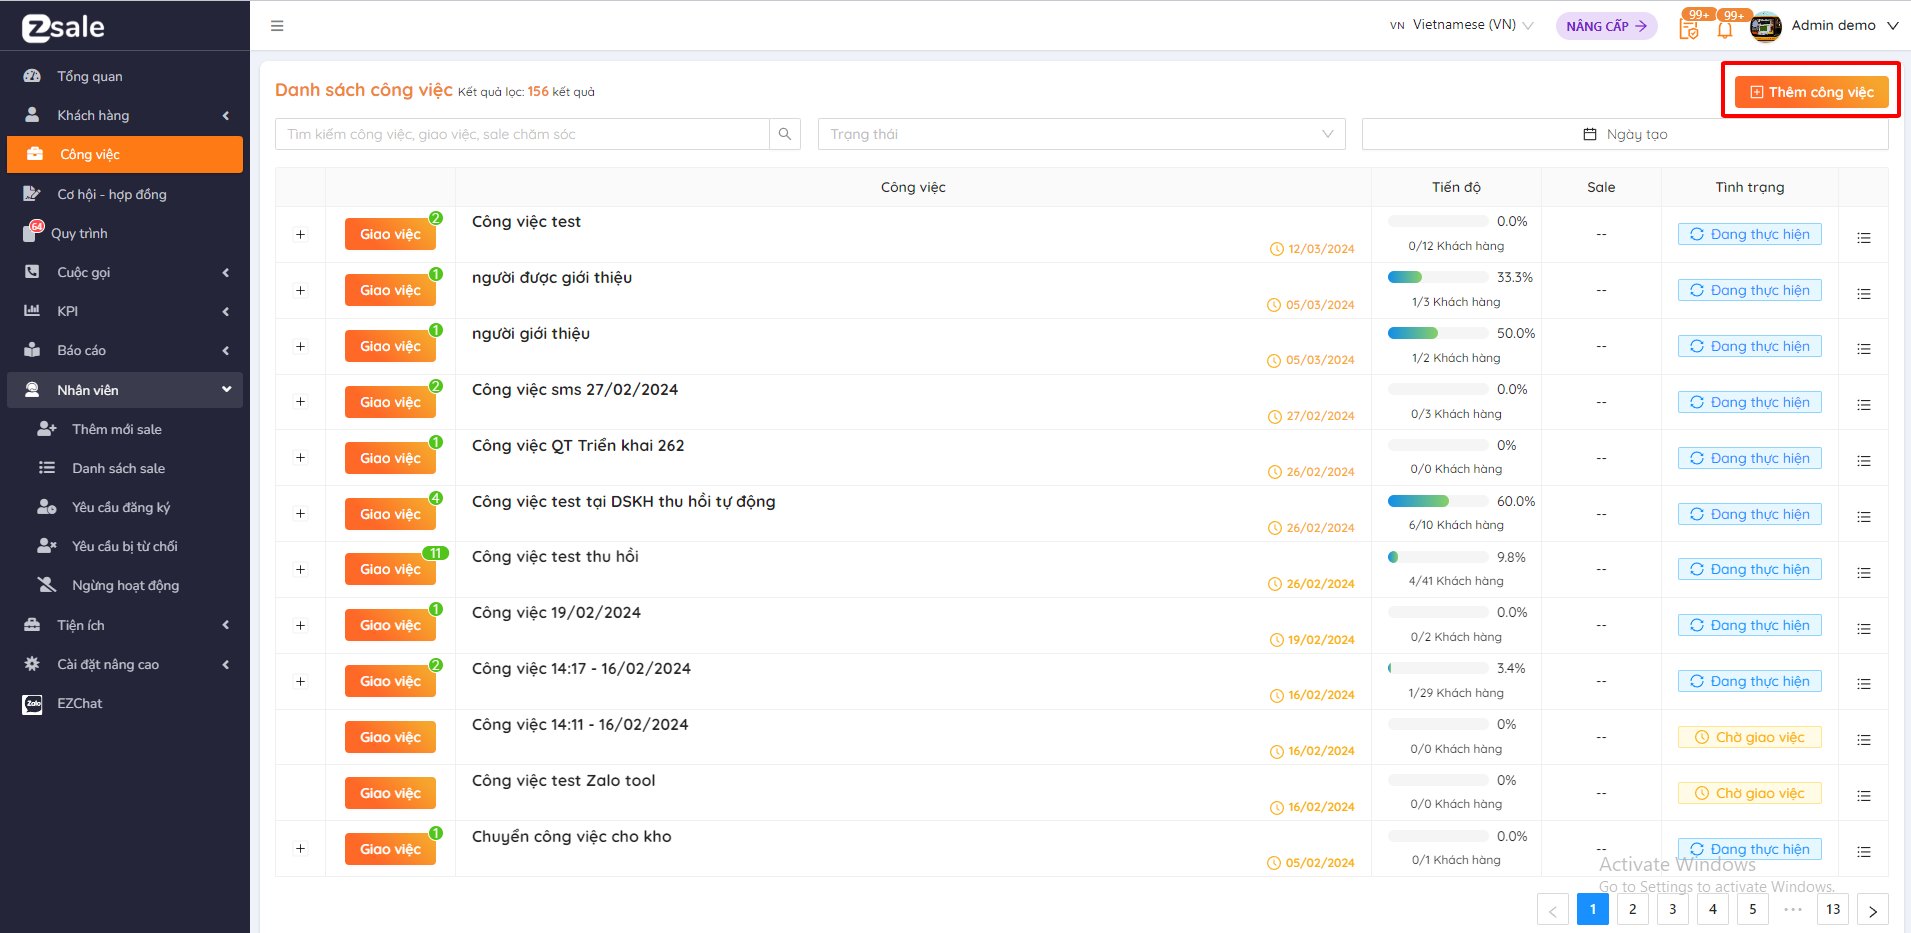Click ellipsis jump pages in pagination
The height and width of the screenshot is (933, 1911).
[1793, 909]
